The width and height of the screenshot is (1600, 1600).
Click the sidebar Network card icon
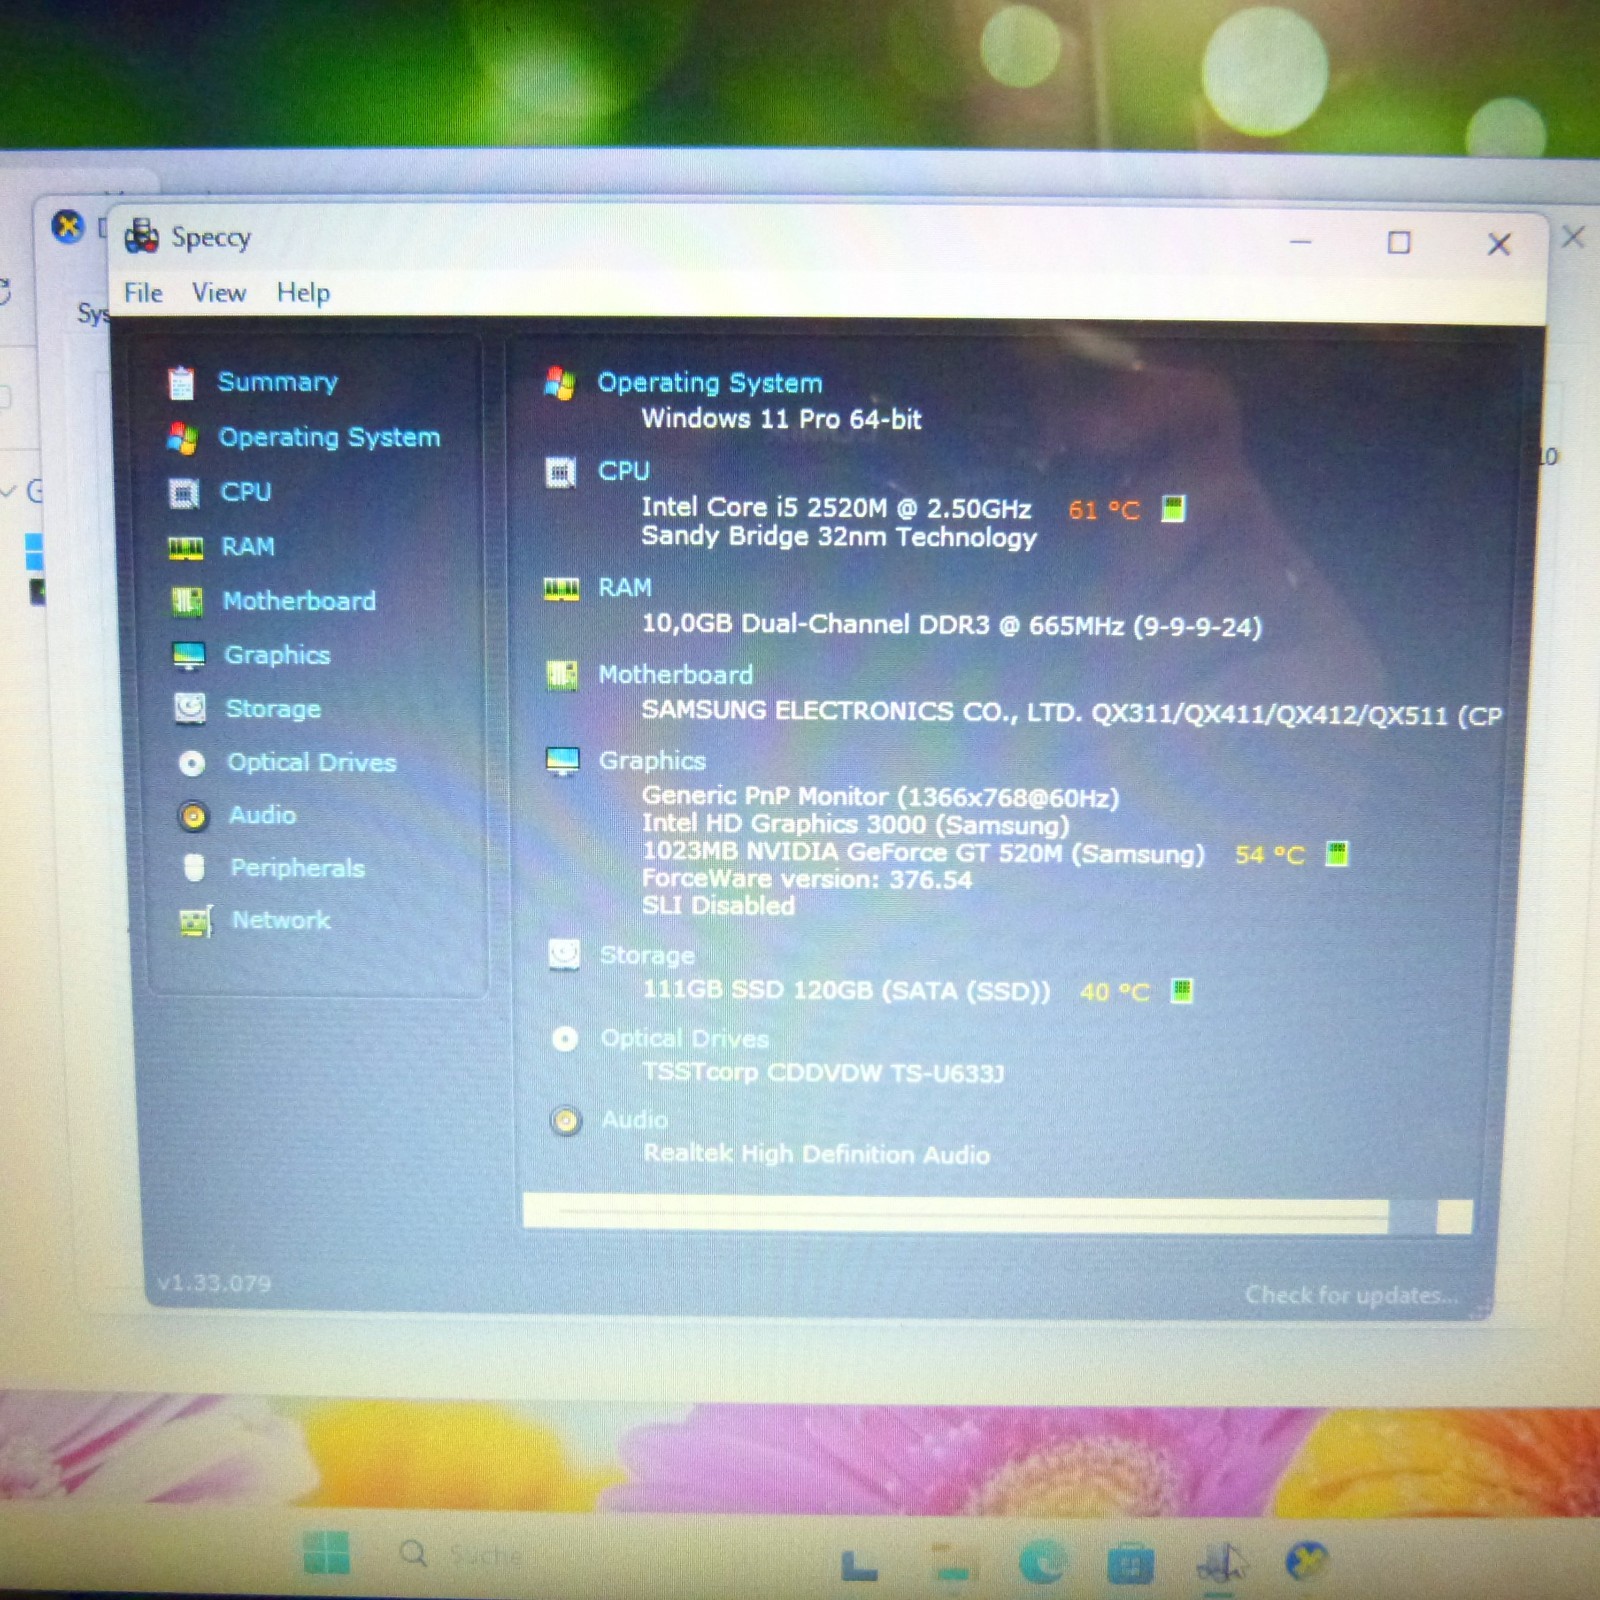pos(196,921)
